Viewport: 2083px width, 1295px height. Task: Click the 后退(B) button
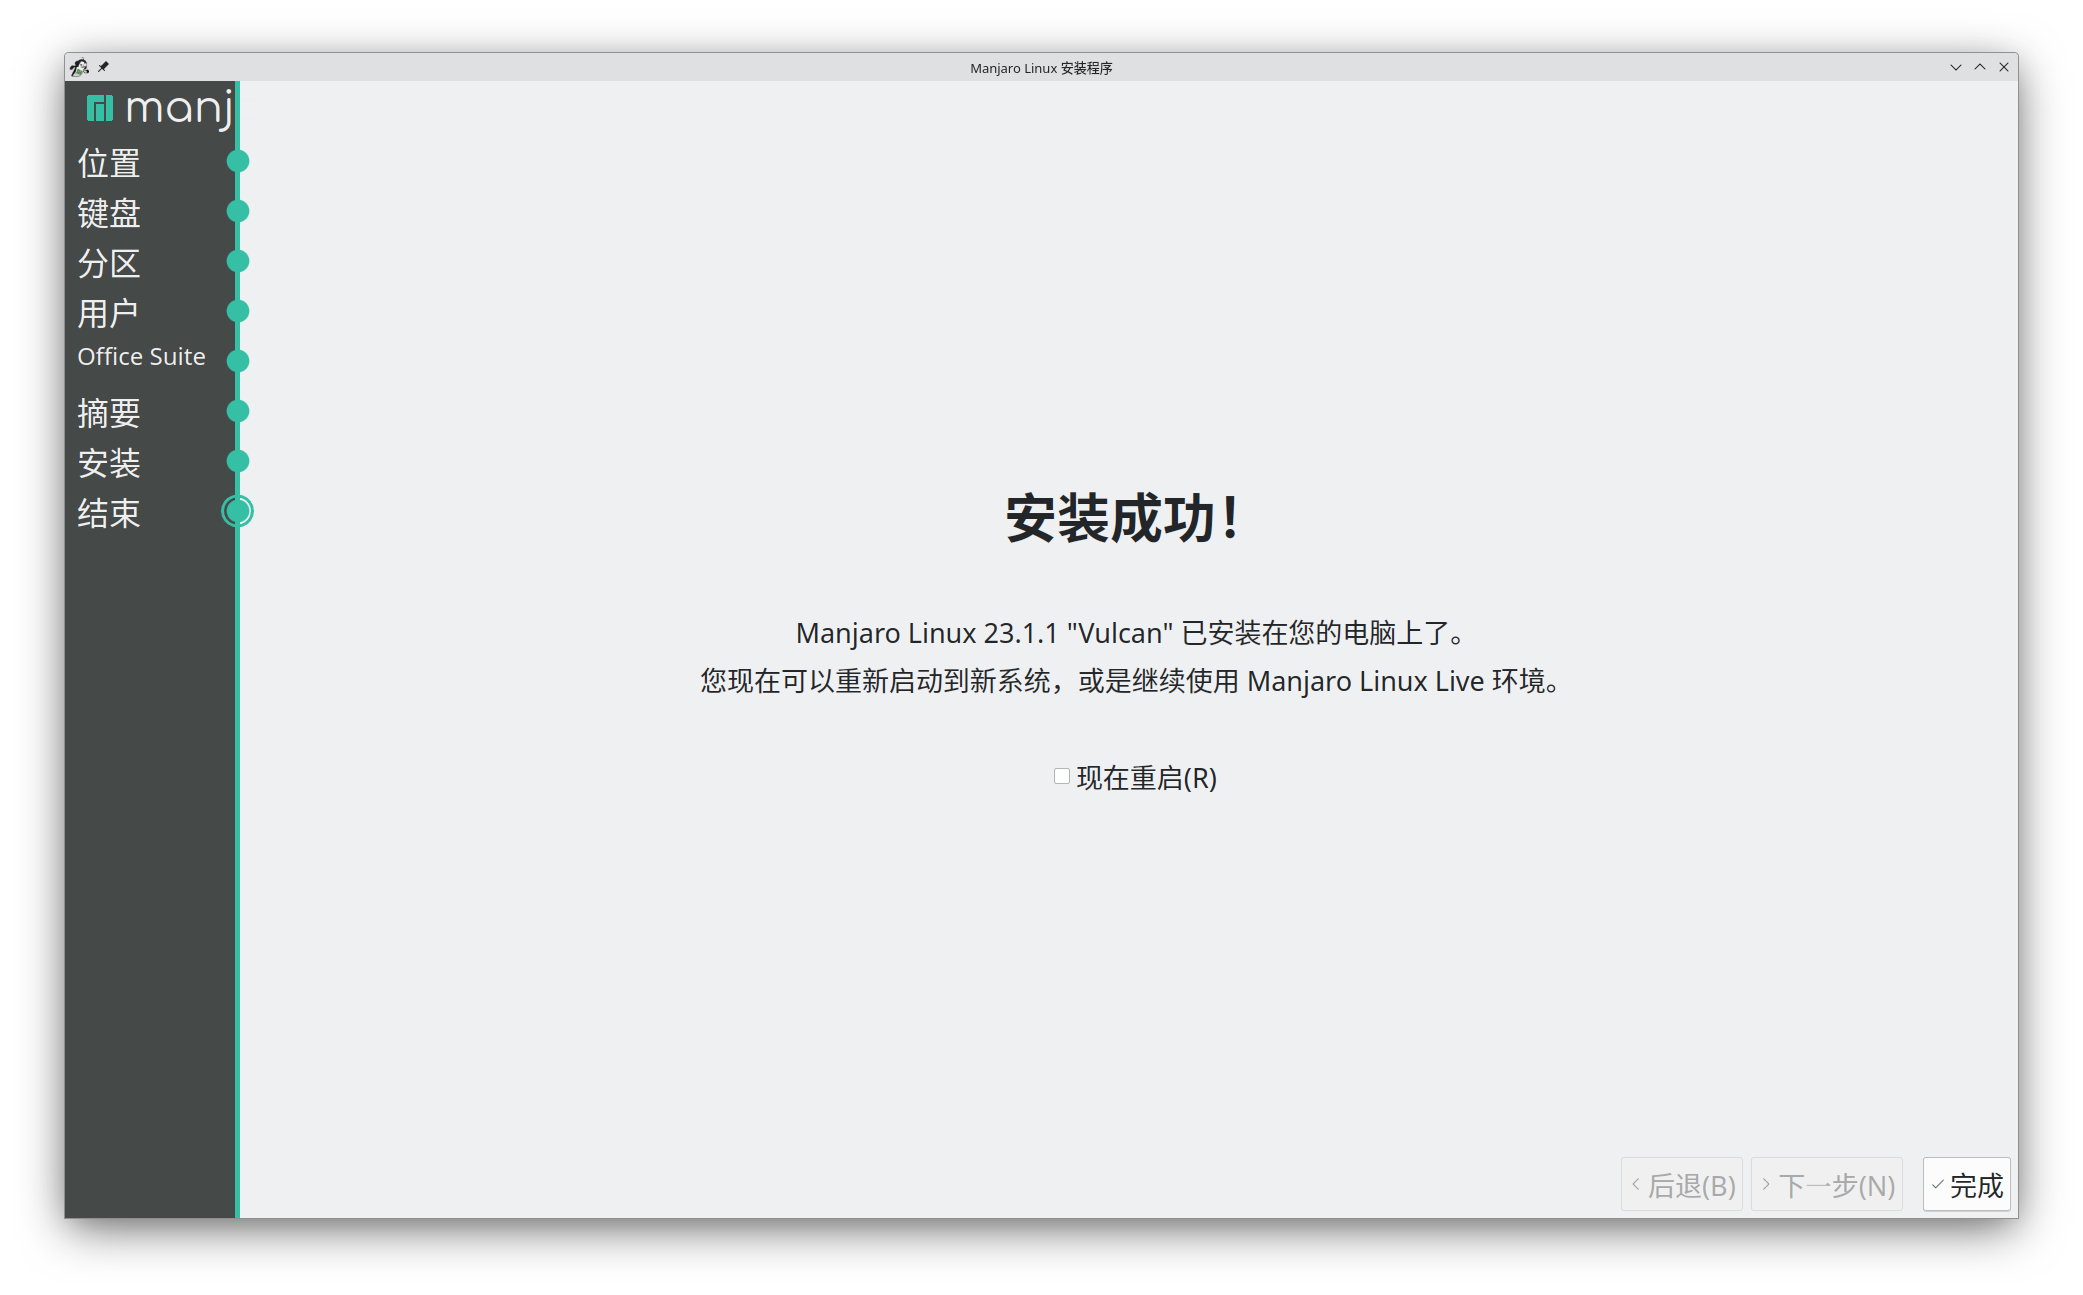pos(1682,1185)
